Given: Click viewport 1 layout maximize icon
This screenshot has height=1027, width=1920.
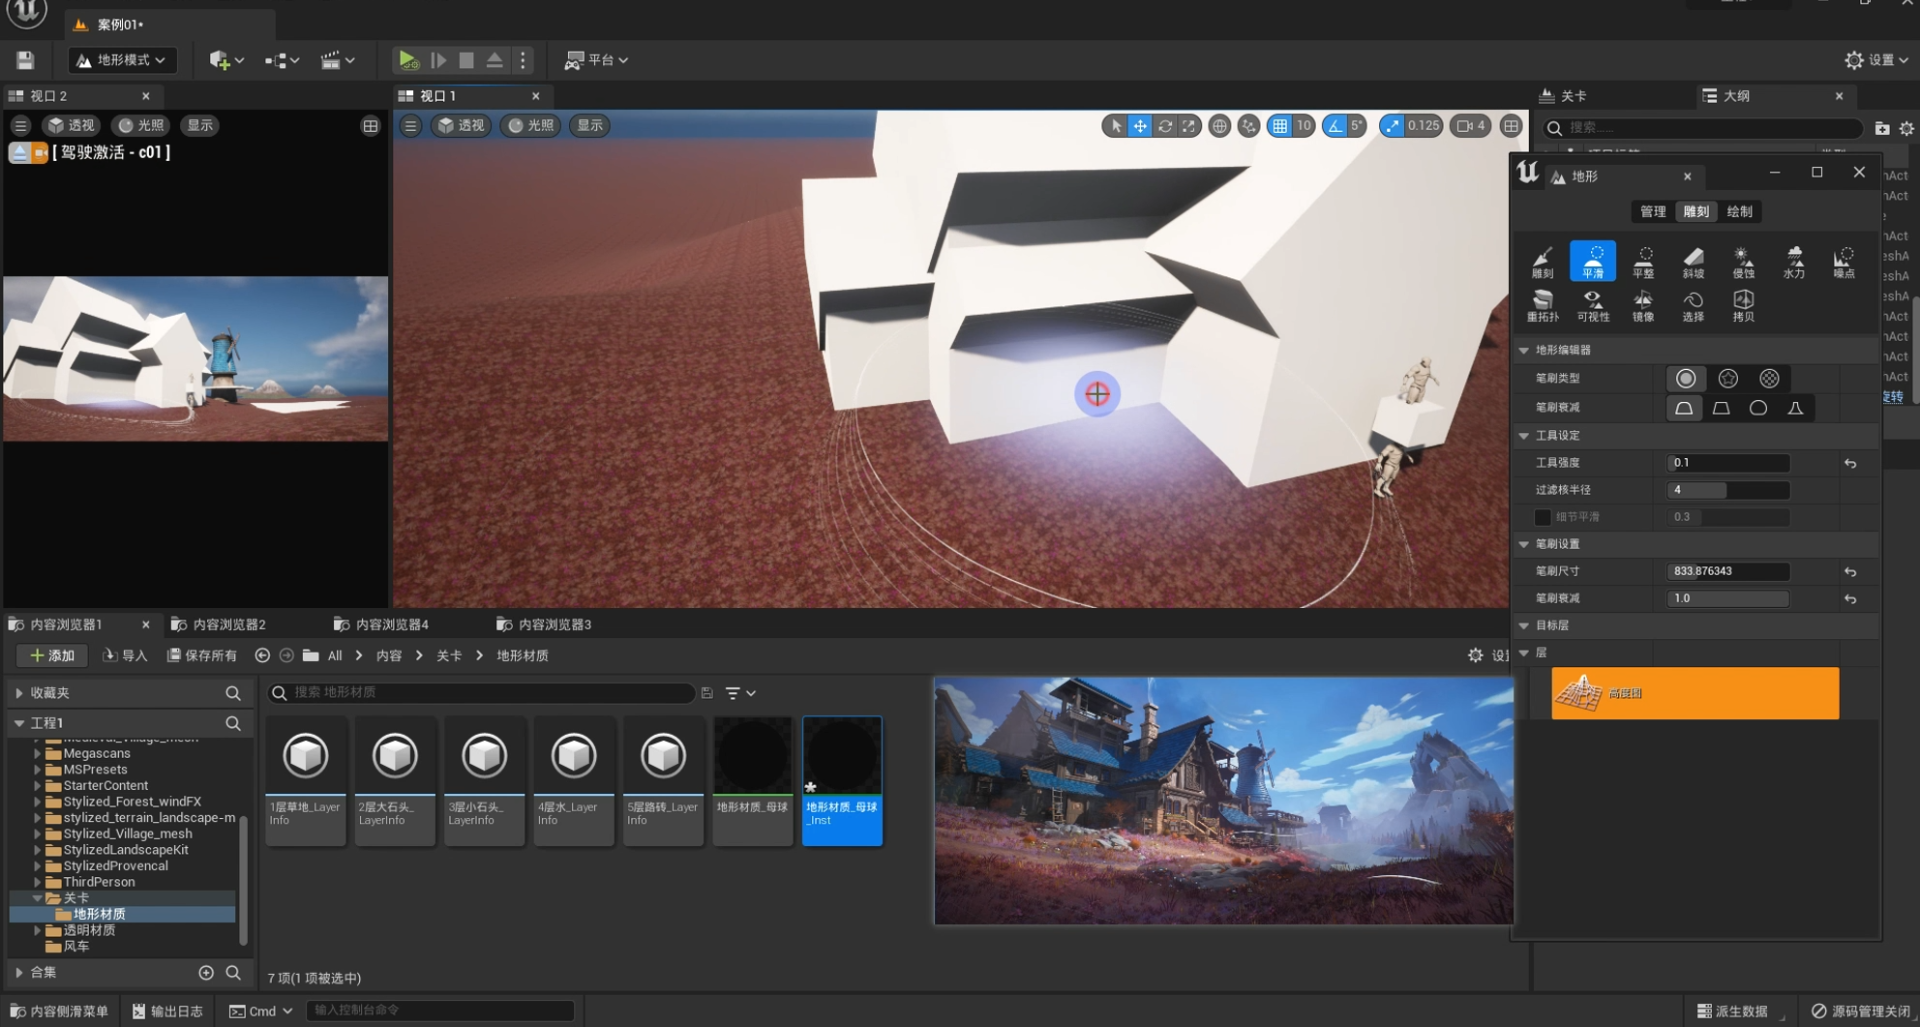Looking at the screenshot, I should [1511, 126].
